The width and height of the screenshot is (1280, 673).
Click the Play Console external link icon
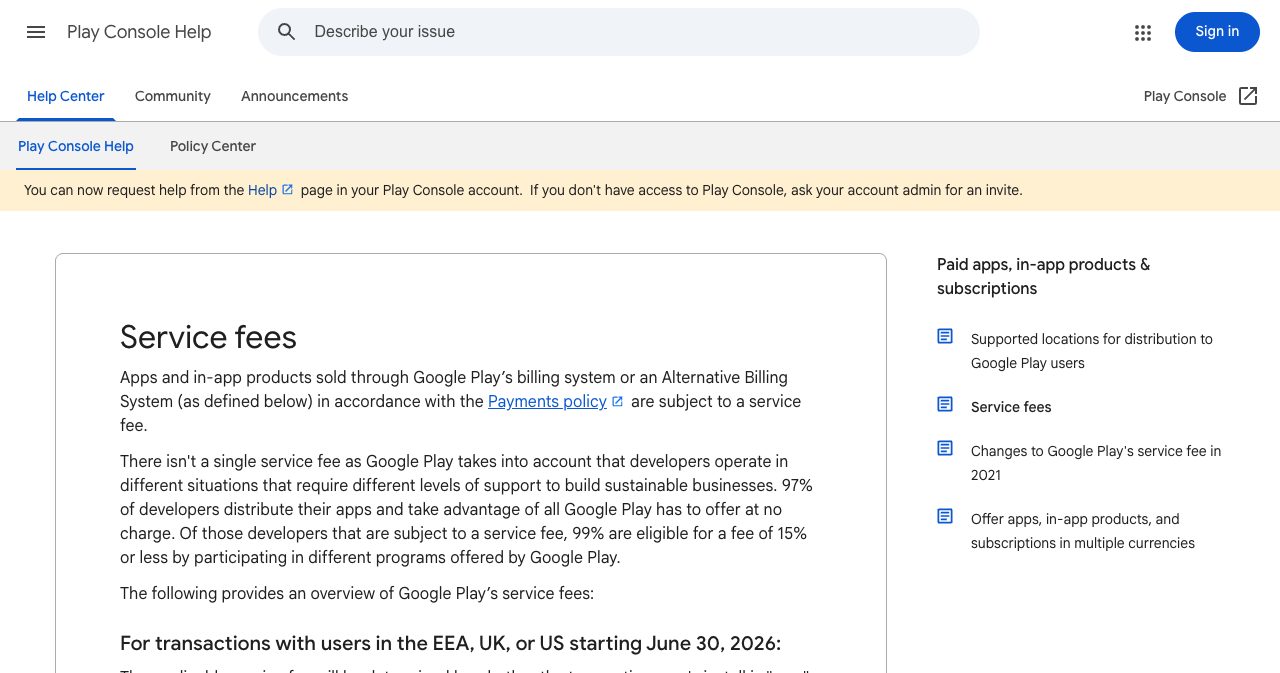point(1248,96)
